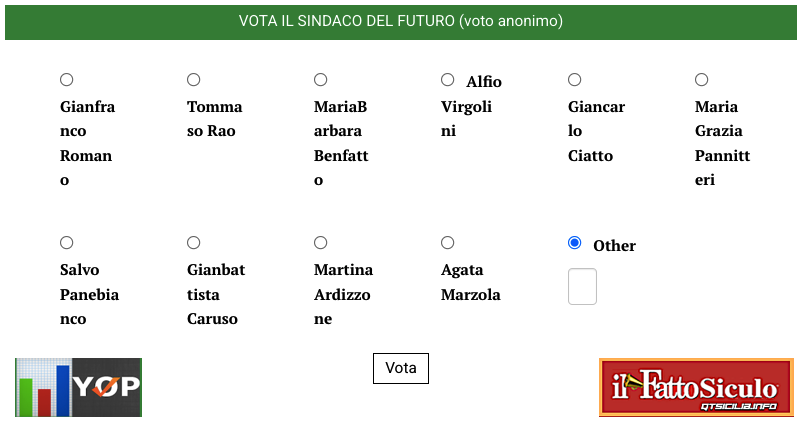Select Gianfranco Romano radio button
Image resolution: width=803 pixels, height=429 pixels.
[67, 80]
